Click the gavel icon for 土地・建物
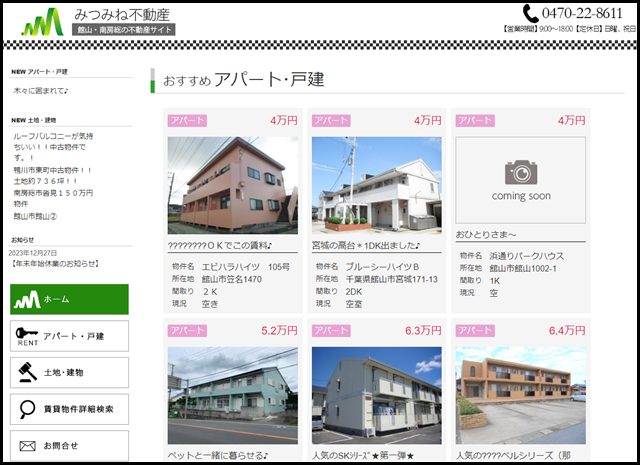The width and height of the screenshot is (640, 465). coord(27,372)
